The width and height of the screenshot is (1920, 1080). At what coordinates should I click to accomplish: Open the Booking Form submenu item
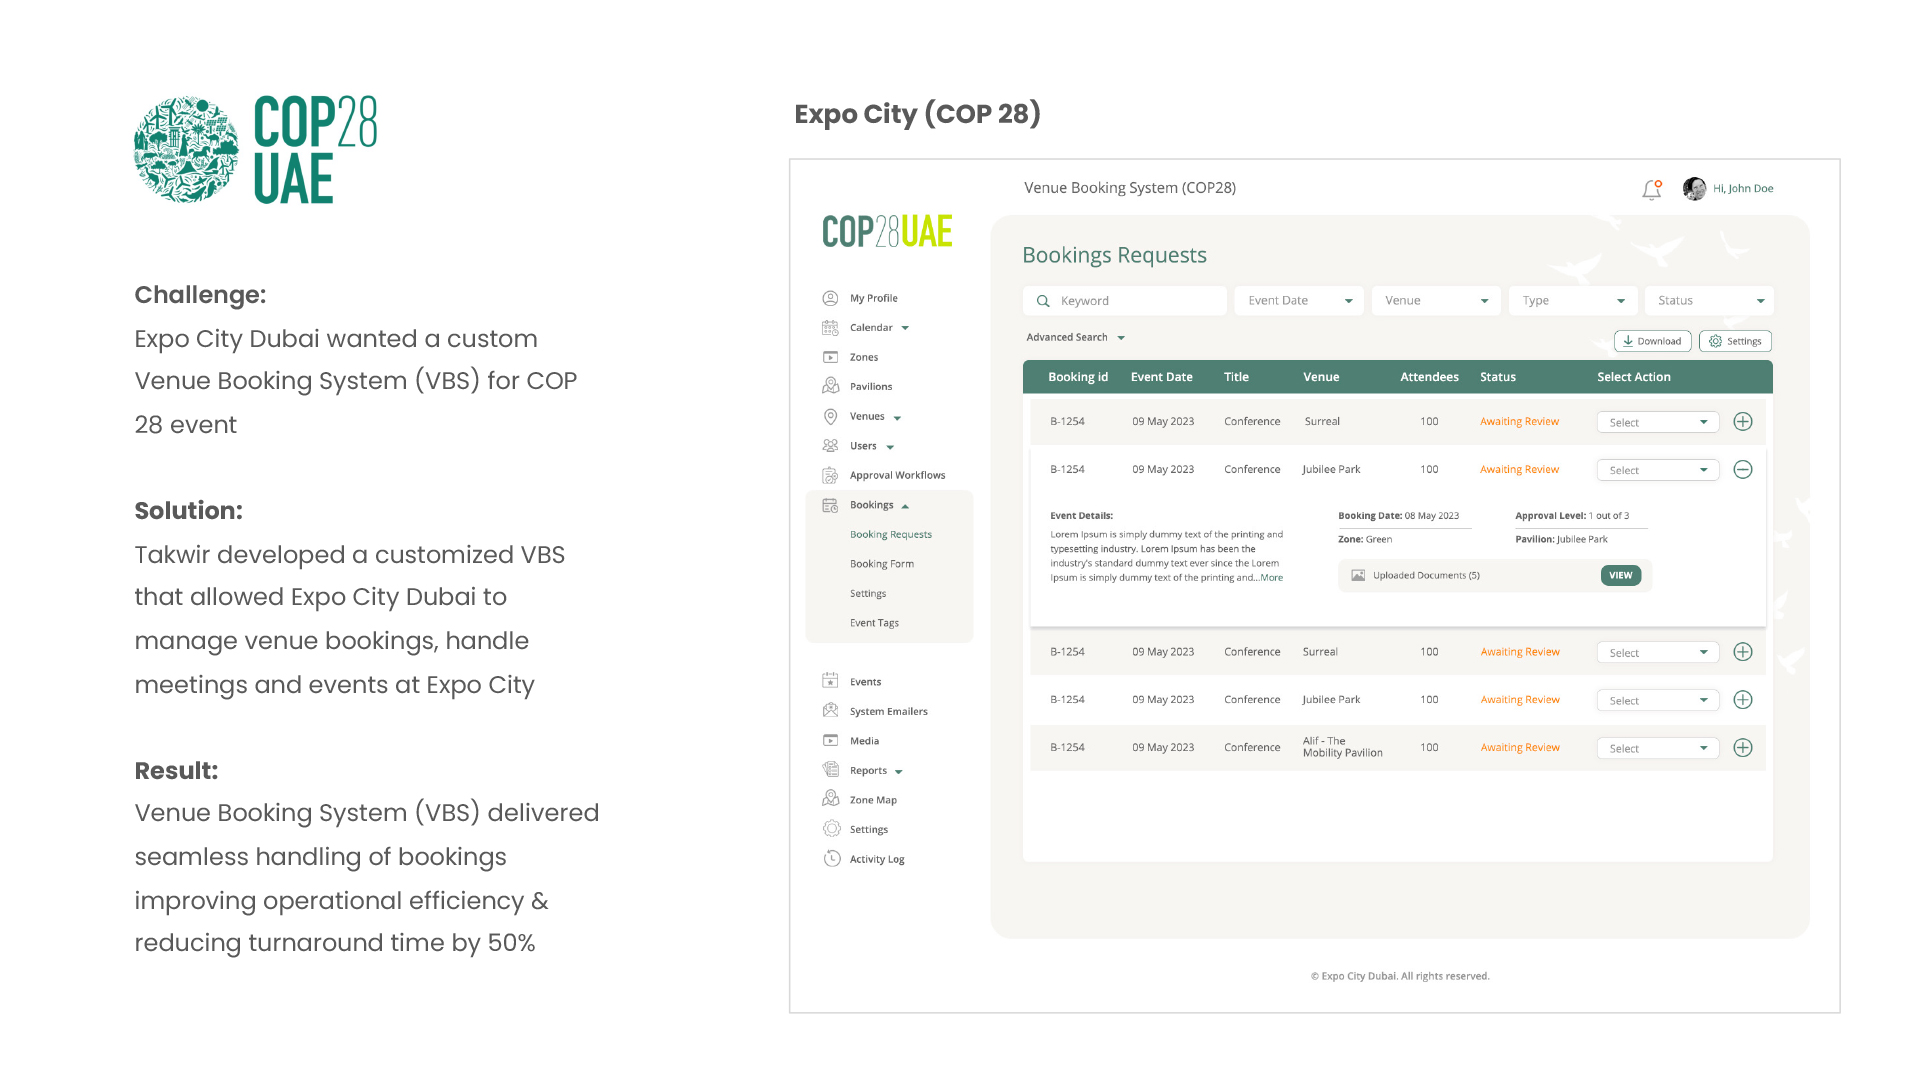882,564
